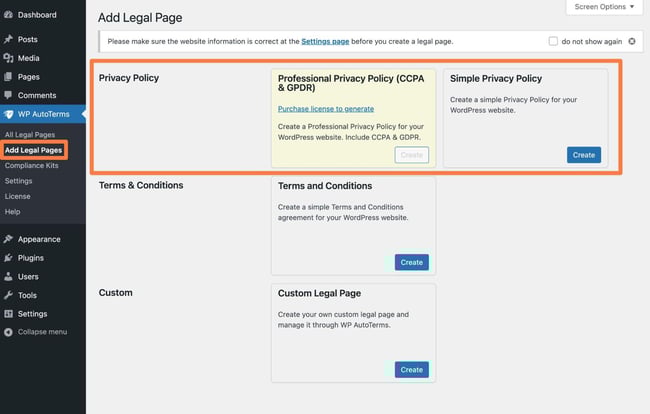Viewport: 650px width, 414px height.
Task: Open the Users menu item
Action: point(28,276)
